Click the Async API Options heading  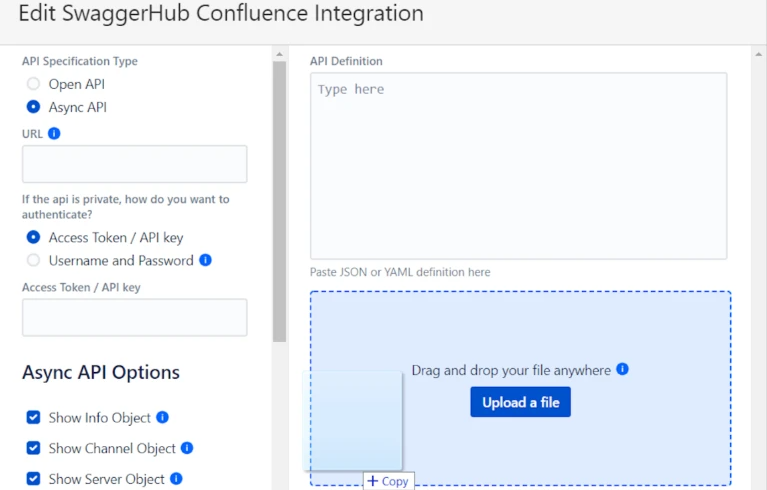[x=101, y=373]
